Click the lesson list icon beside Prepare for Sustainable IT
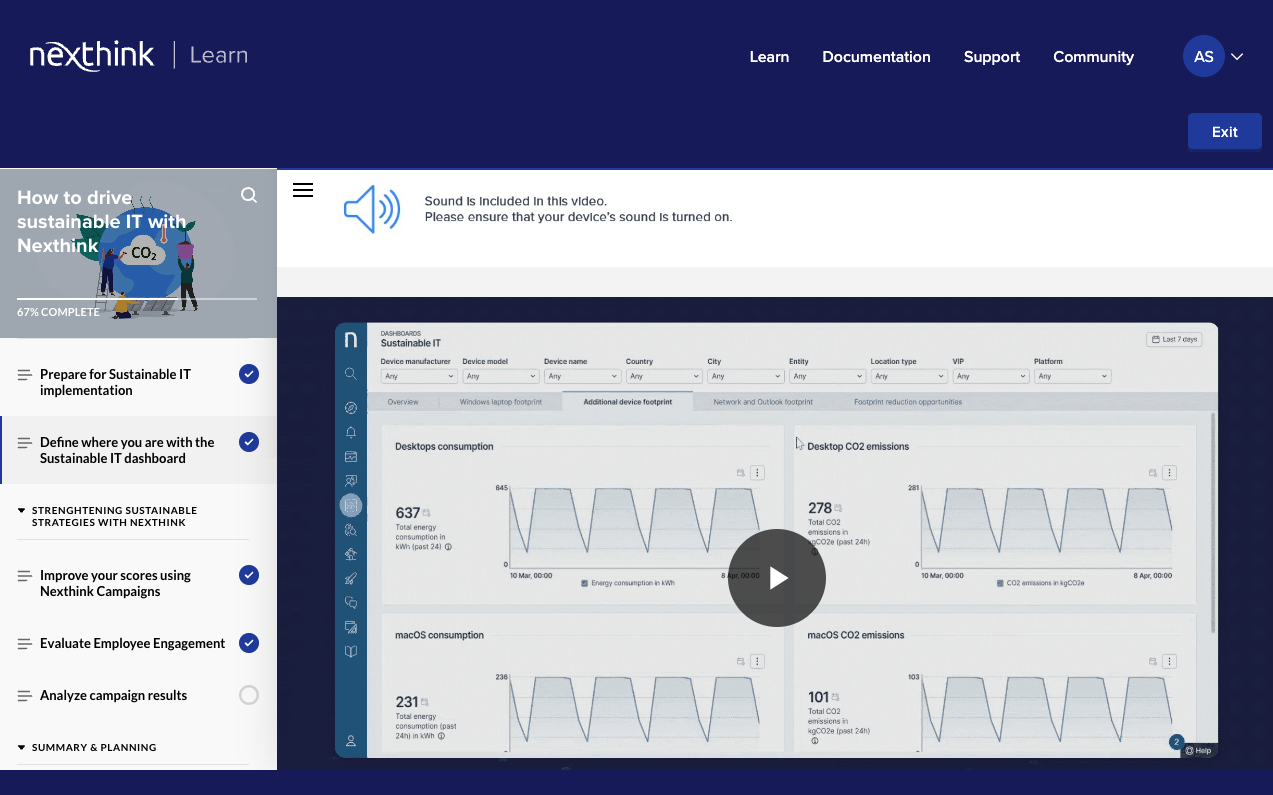Viewport: 1273px width, 795px height. coord(25,375)
